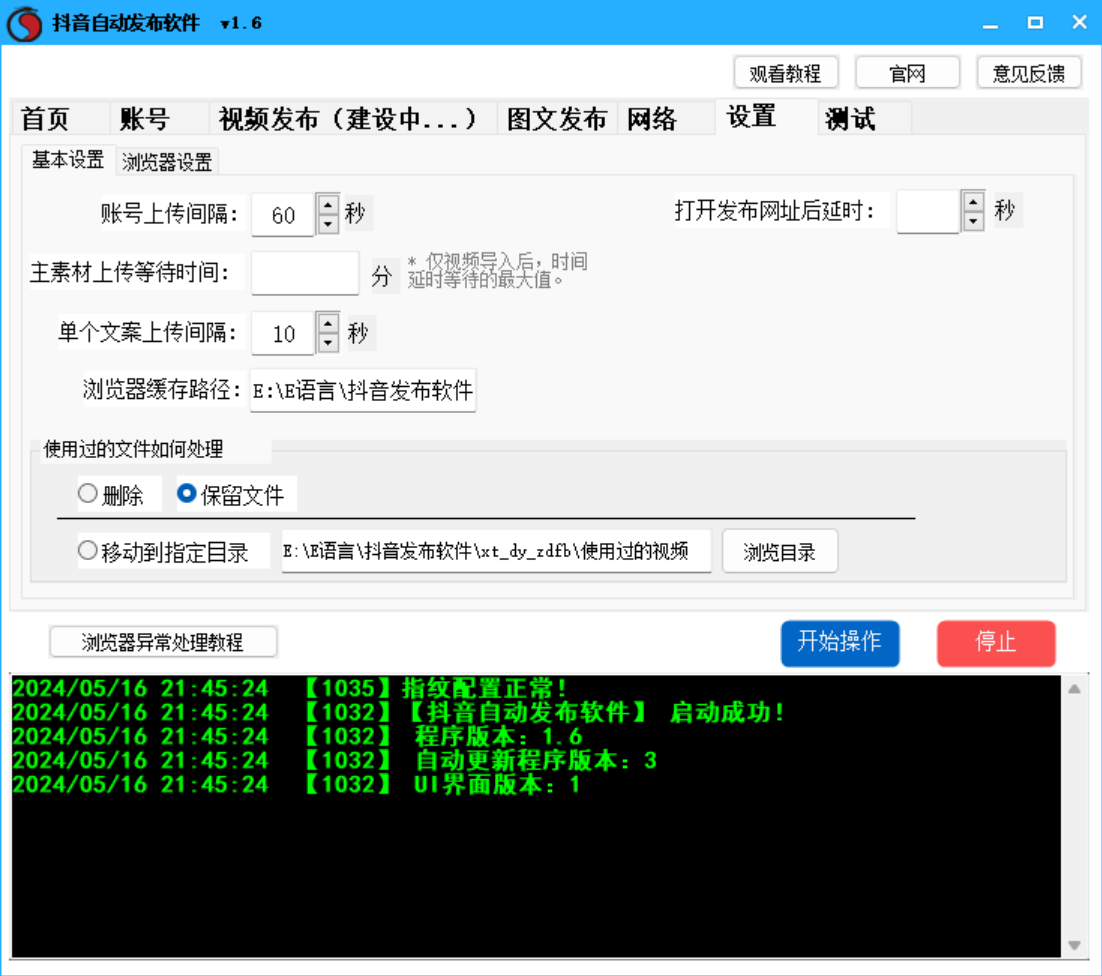This screenshot has width=1102, height=976.
Task: Click the log line 指纹配置正常！
Action: pos(290,689)
